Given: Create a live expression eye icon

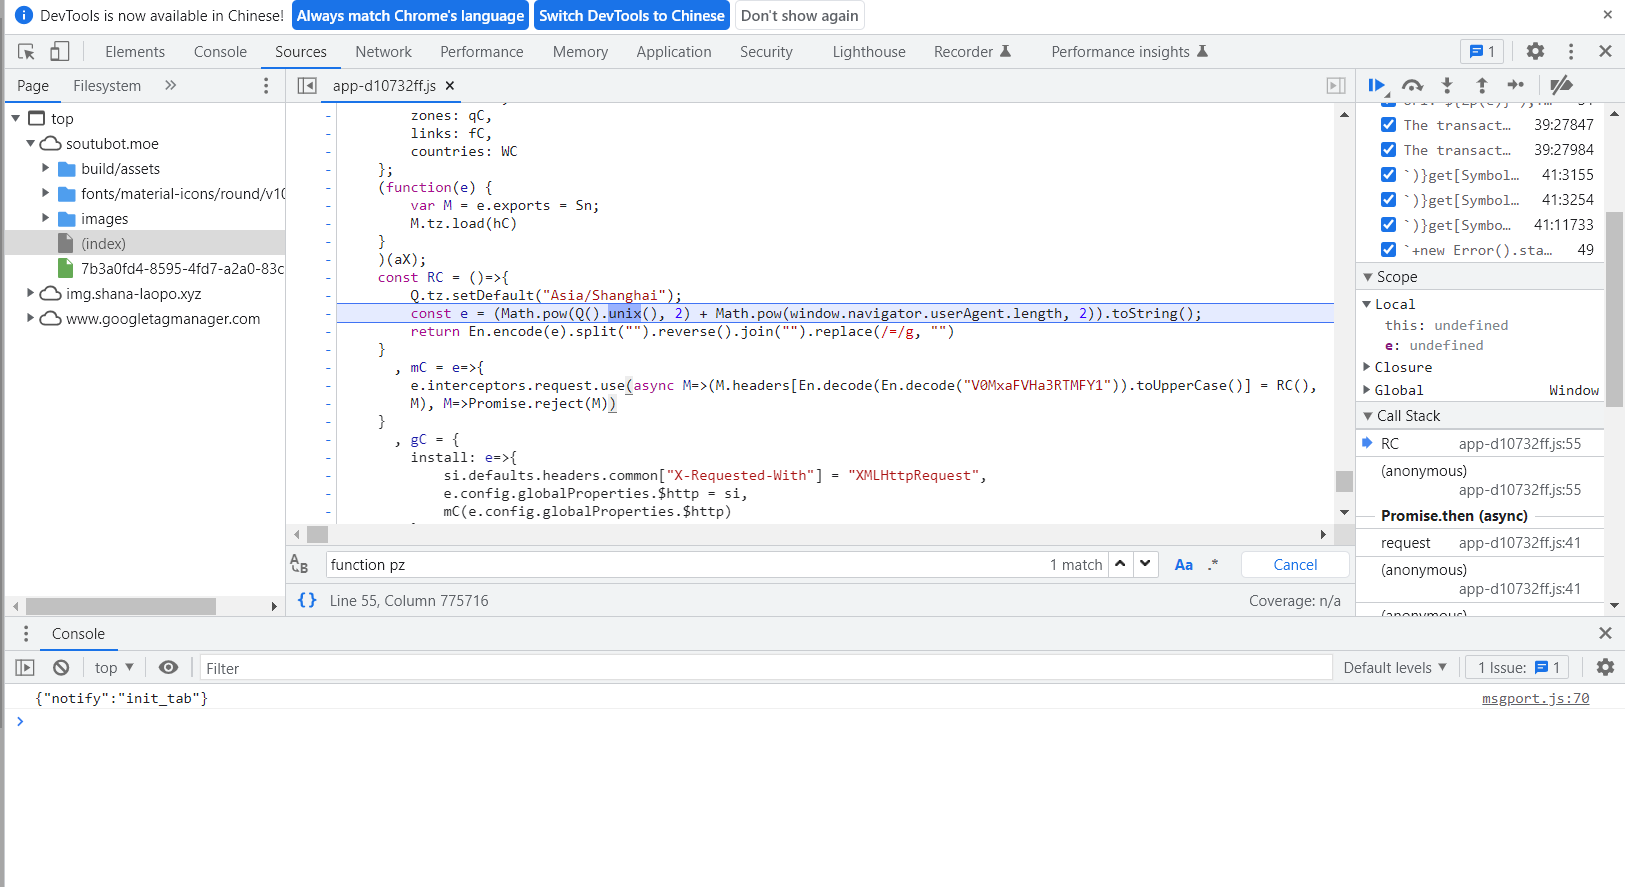Looking at the screenshot, I should pyautogui.click(x=169, y=668).
